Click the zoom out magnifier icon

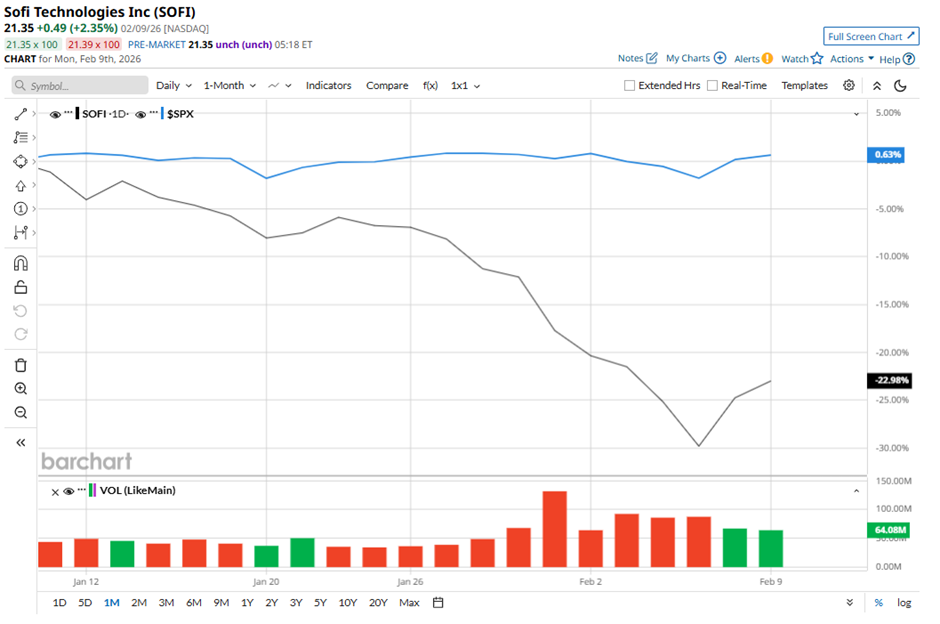pyautogui.click(x=20, y=412)
